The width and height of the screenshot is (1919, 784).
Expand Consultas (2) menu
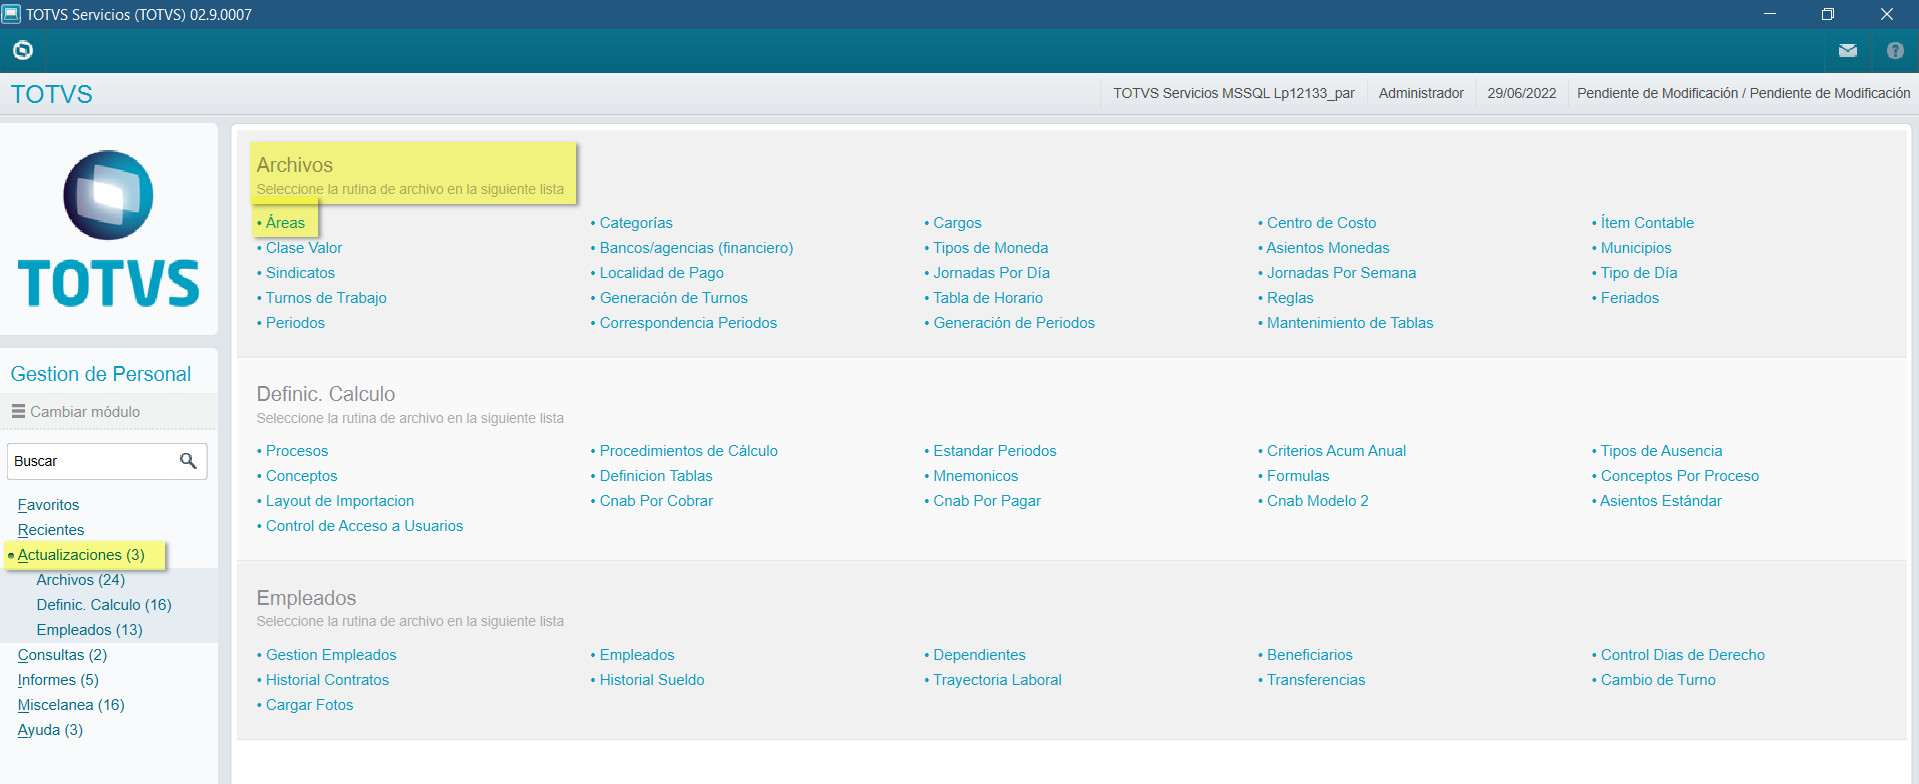(62, 655)
